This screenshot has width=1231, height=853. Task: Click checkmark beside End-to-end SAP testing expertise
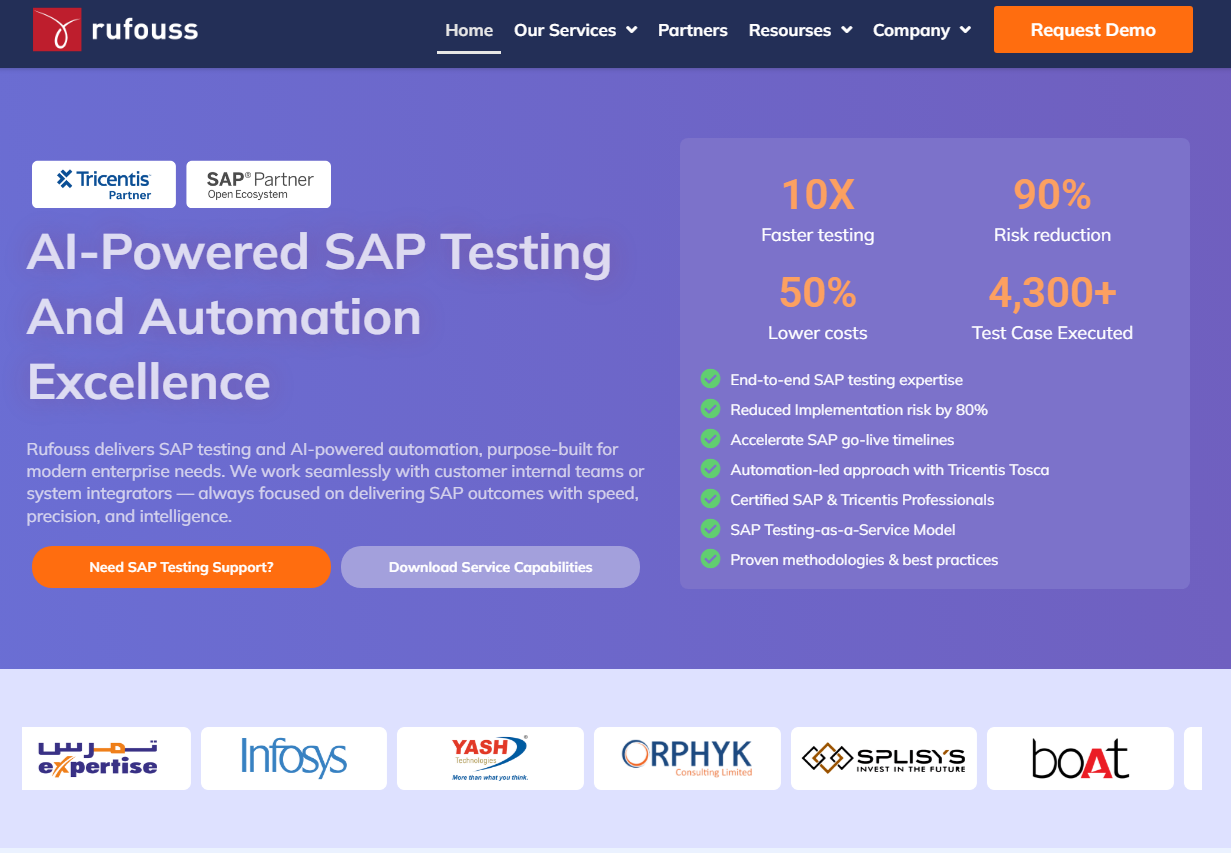[x=710, y=379]
